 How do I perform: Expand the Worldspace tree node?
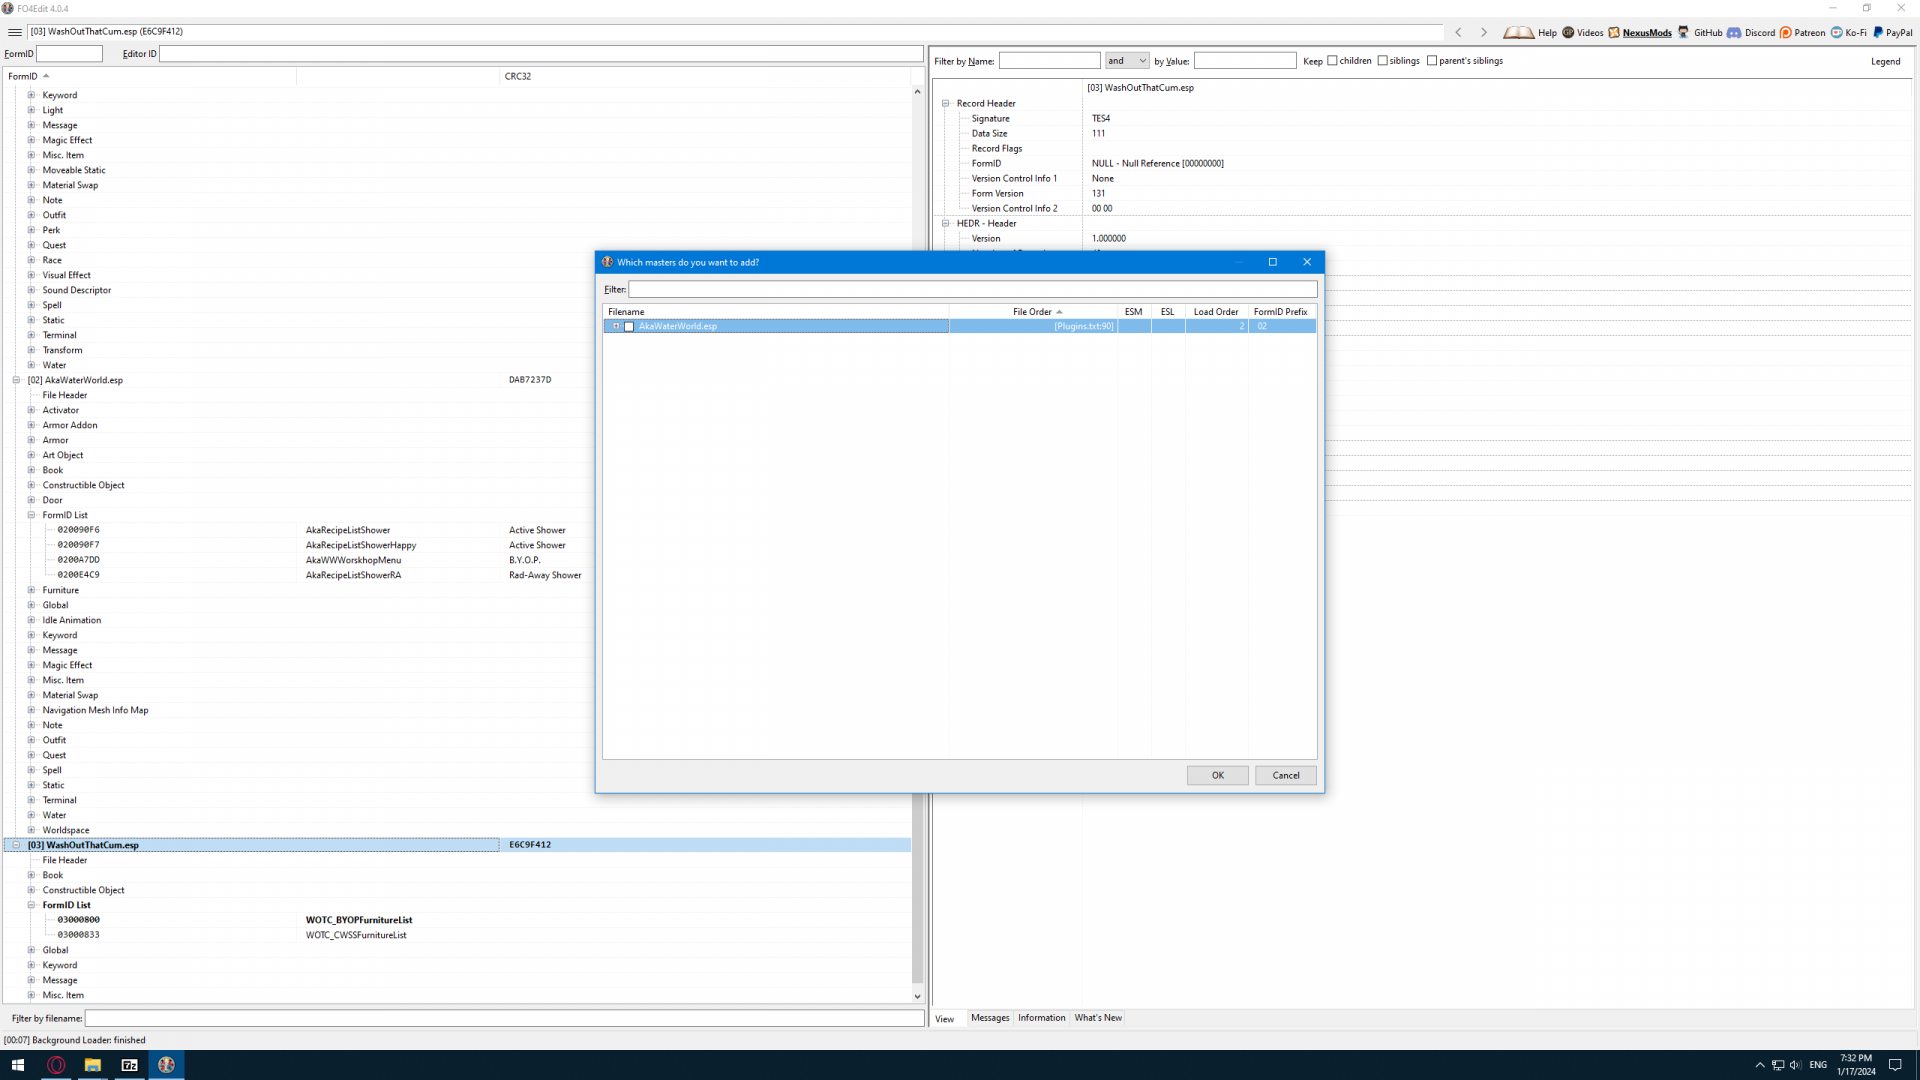31,830
